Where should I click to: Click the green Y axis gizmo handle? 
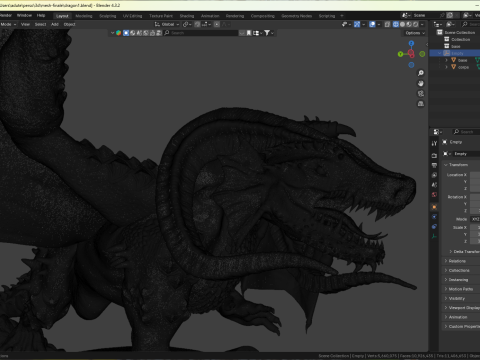pos(400,54)
